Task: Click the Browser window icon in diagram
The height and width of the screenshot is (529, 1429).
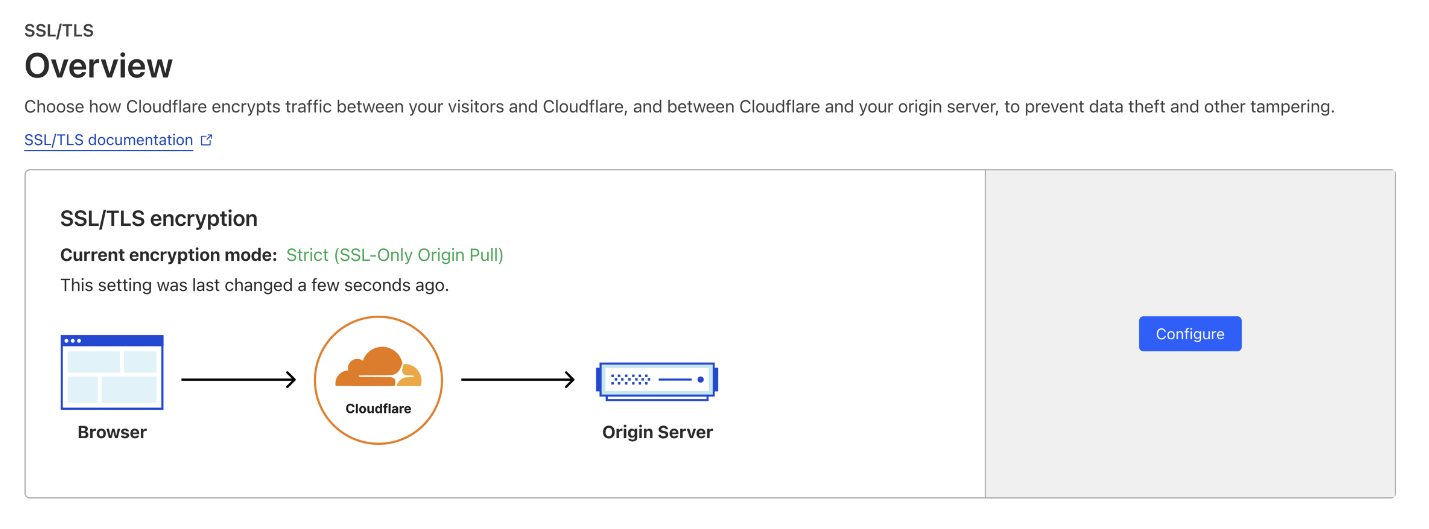Action: pos(112,373)
